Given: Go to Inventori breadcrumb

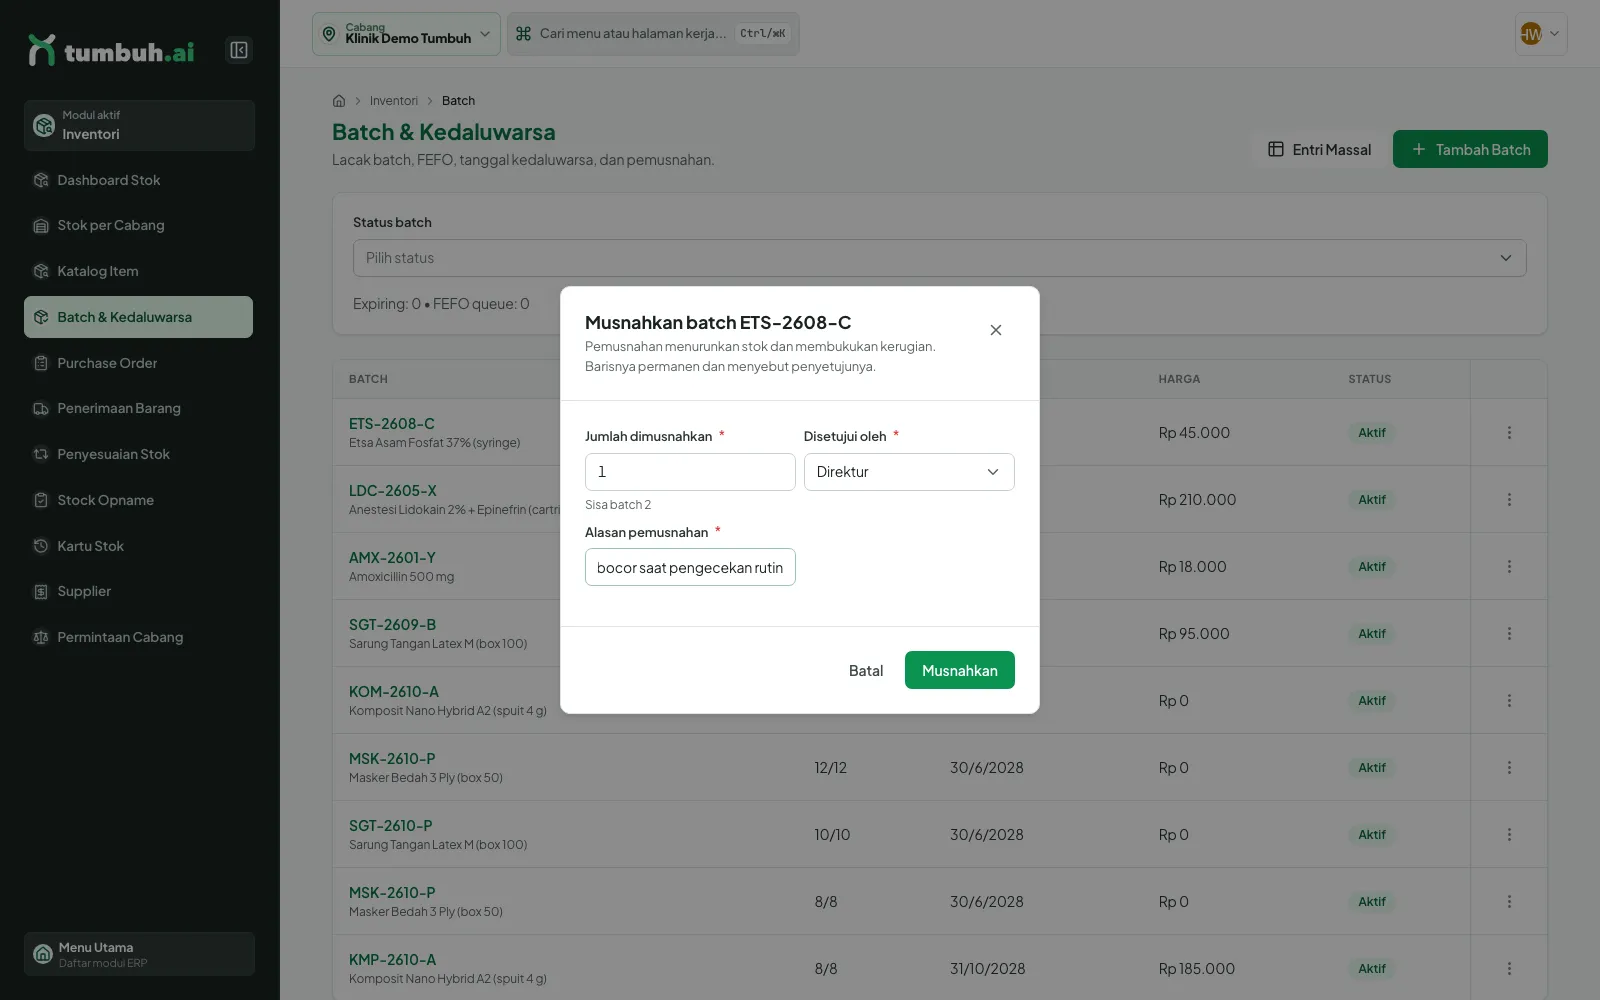Looking at the screenshot, I should pos(394,101).
